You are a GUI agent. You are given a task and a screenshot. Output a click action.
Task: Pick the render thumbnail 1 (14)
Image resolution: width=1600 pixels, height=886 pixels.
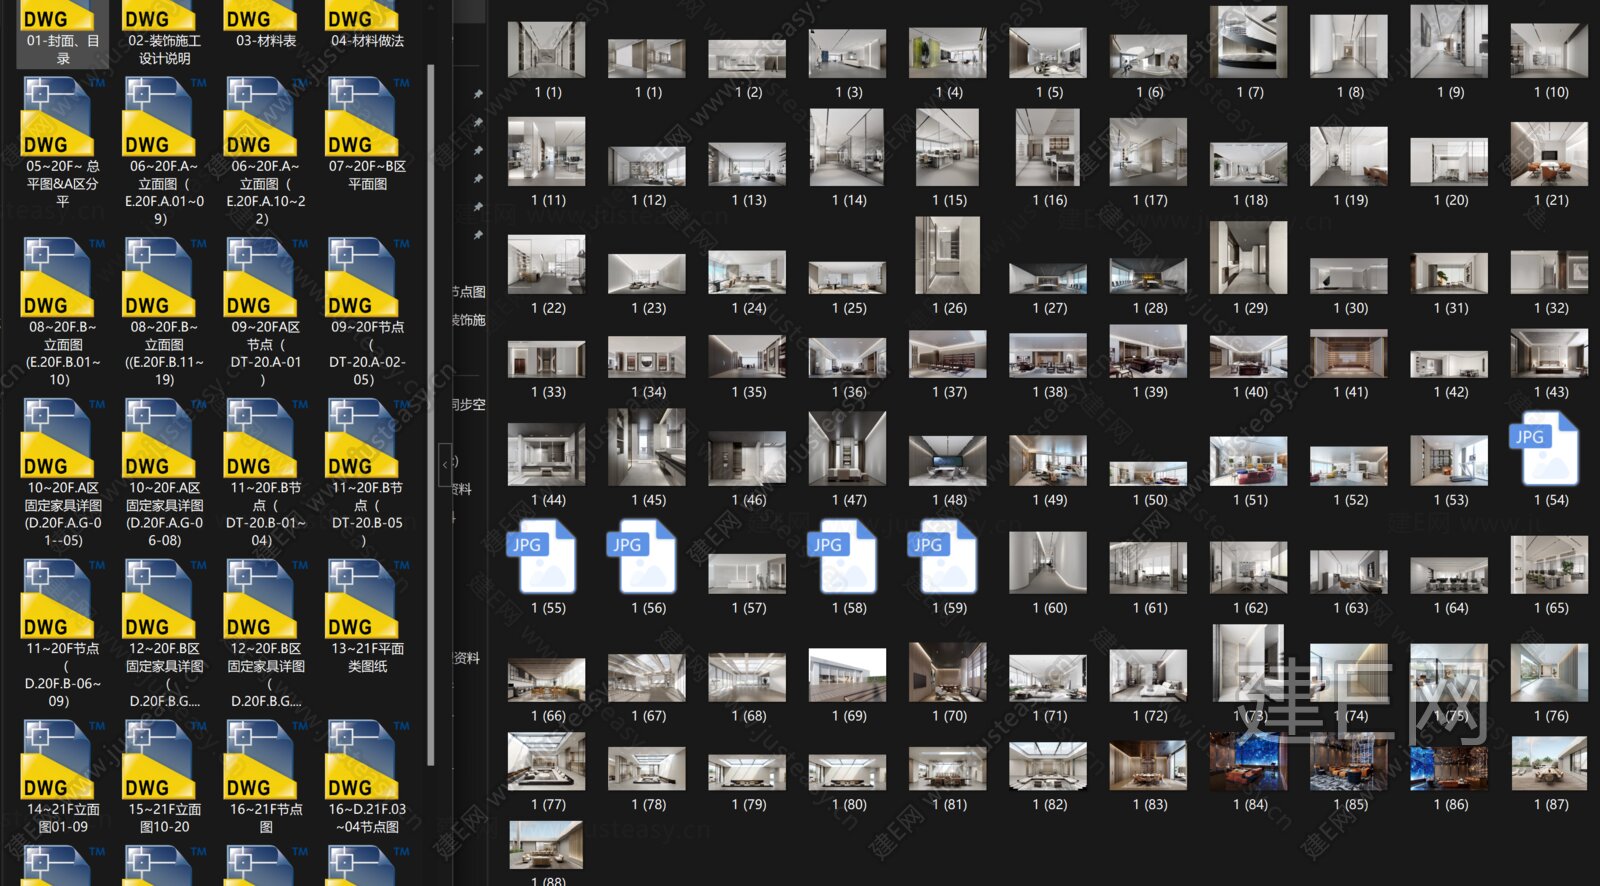click(847, 148)
